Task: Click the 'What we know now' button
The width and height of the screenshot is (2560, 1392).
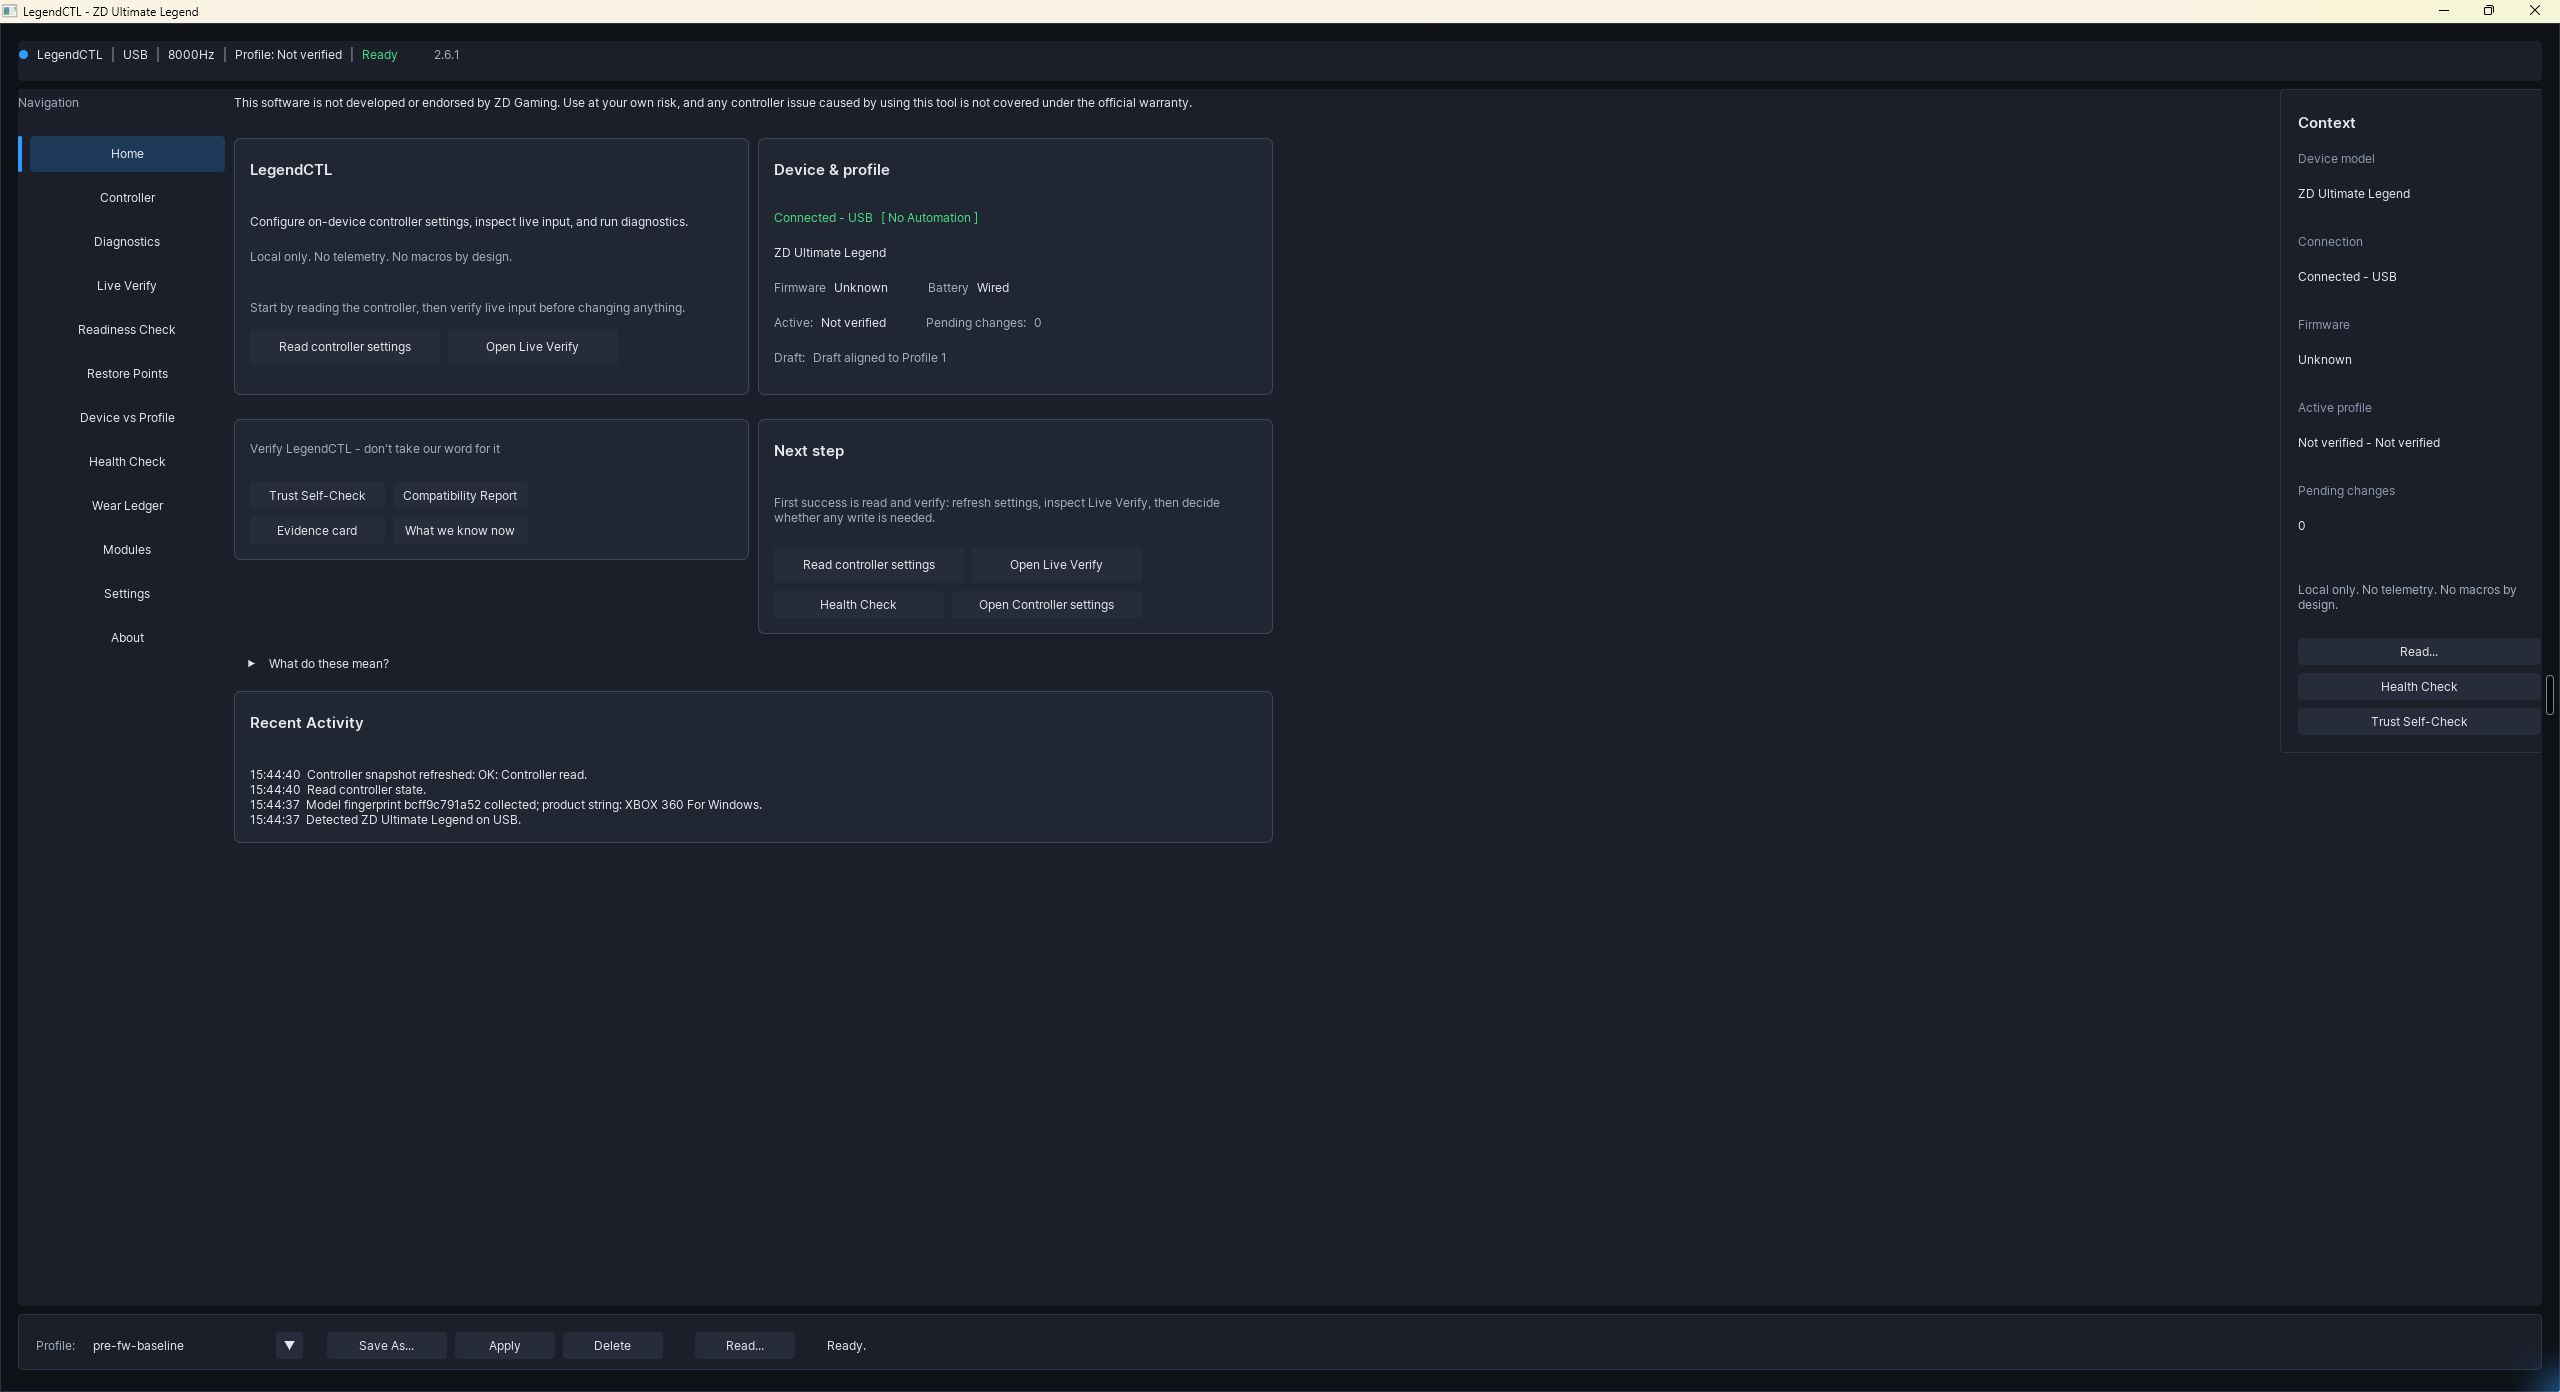Action: 460,531
